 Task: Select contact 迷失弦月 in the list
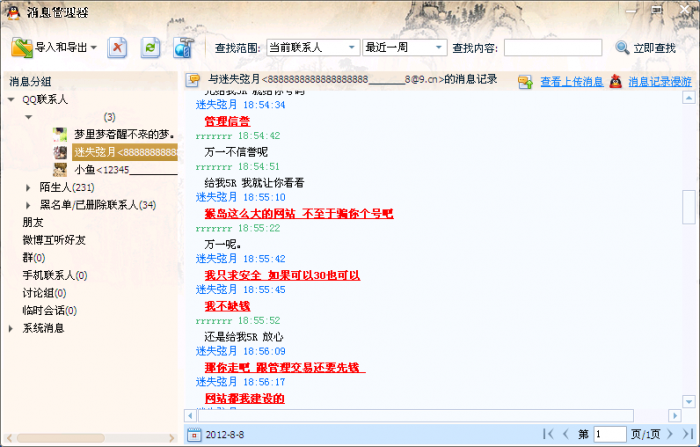pyautogui.click(x=125, y=152)
